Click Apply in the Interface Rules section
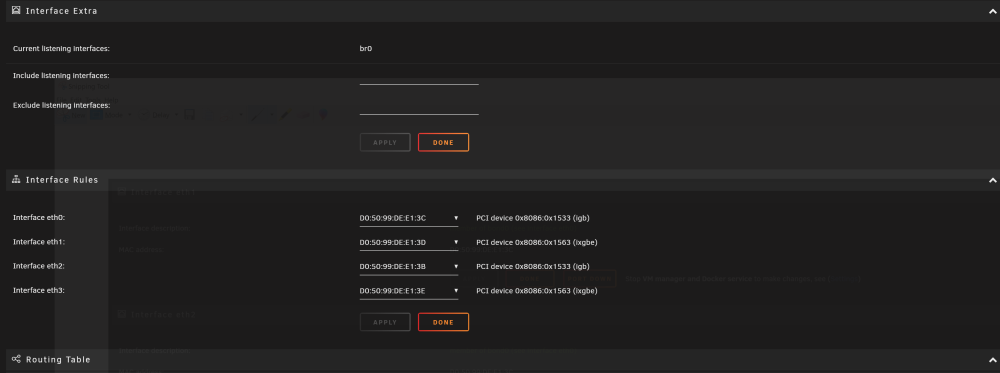 pos(385,322)
